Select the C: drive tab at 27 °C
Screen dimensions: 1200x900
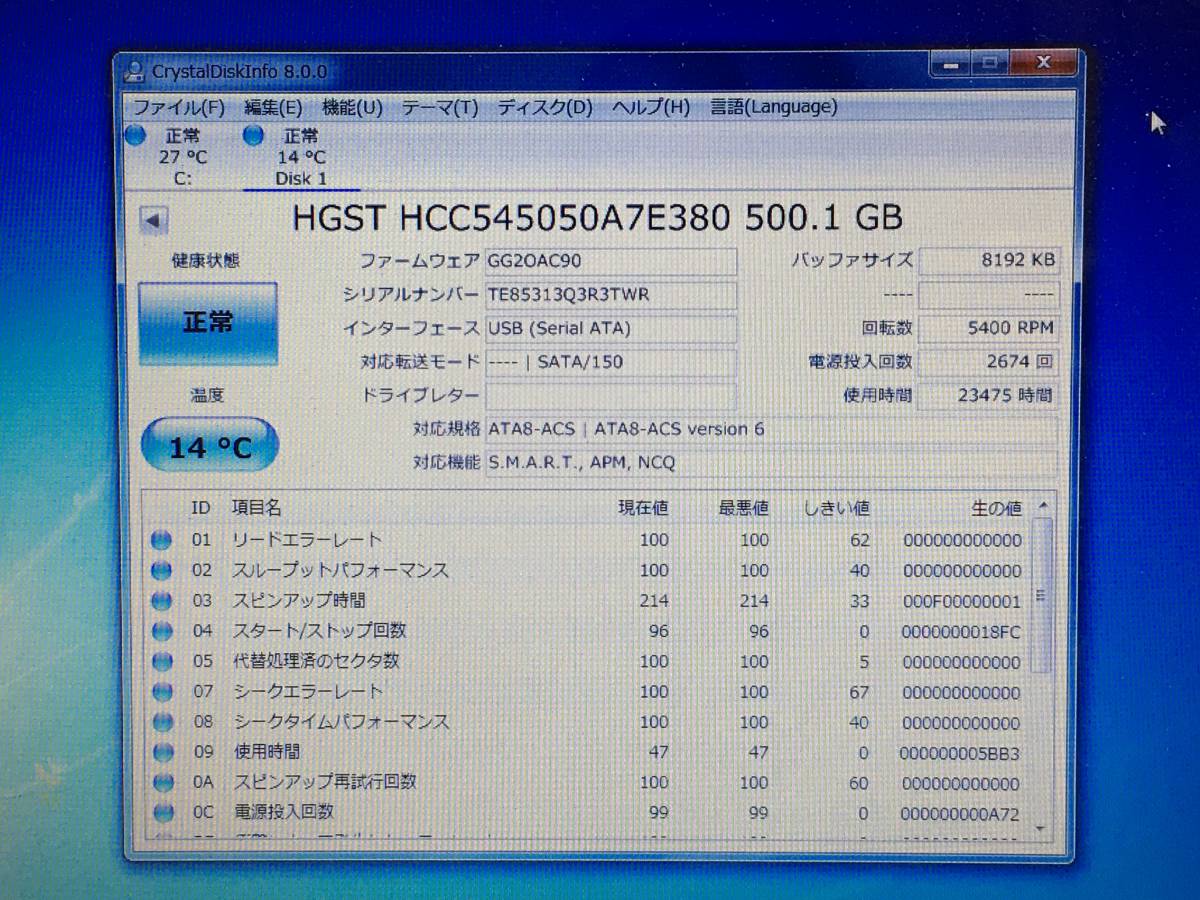(x=183, y=157)
